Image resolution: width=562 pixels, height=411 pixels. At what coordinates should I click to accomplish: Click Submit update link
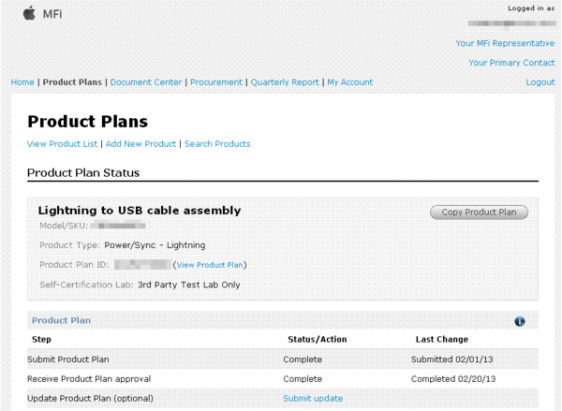pos(313,398)
